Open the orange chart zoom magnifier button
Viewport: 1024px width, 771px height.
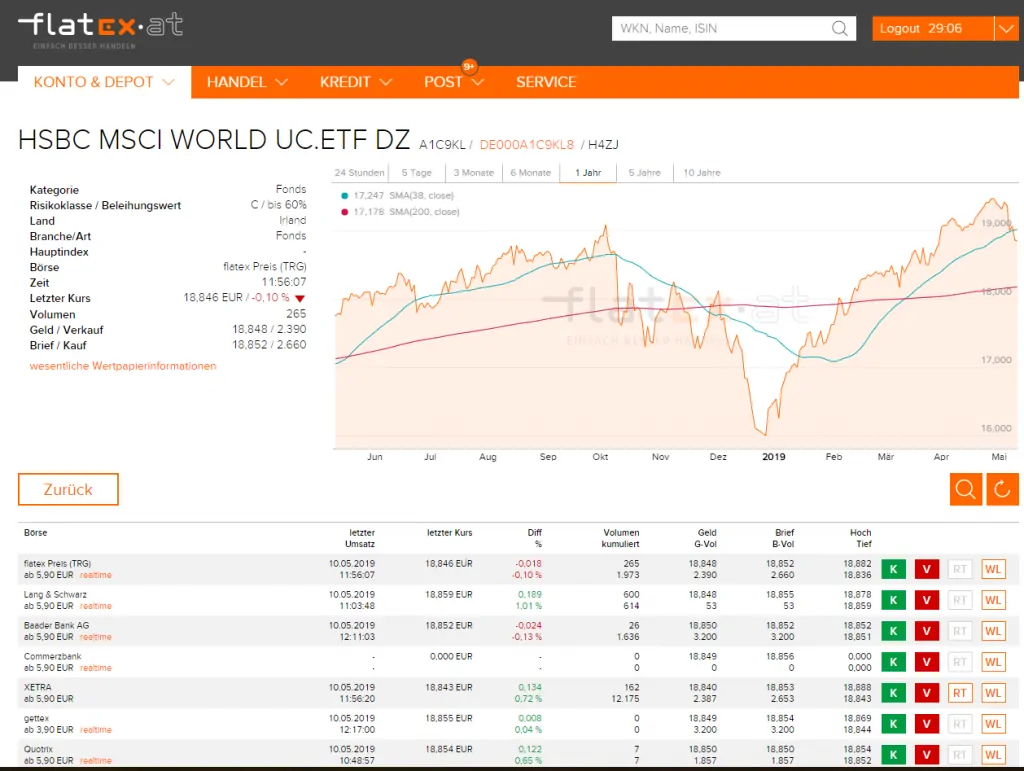click(966, 489)
